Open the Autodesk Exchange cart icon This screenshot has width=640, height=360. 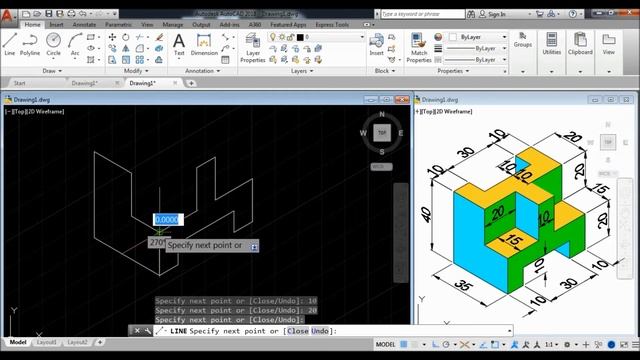[x=540, y=14]
